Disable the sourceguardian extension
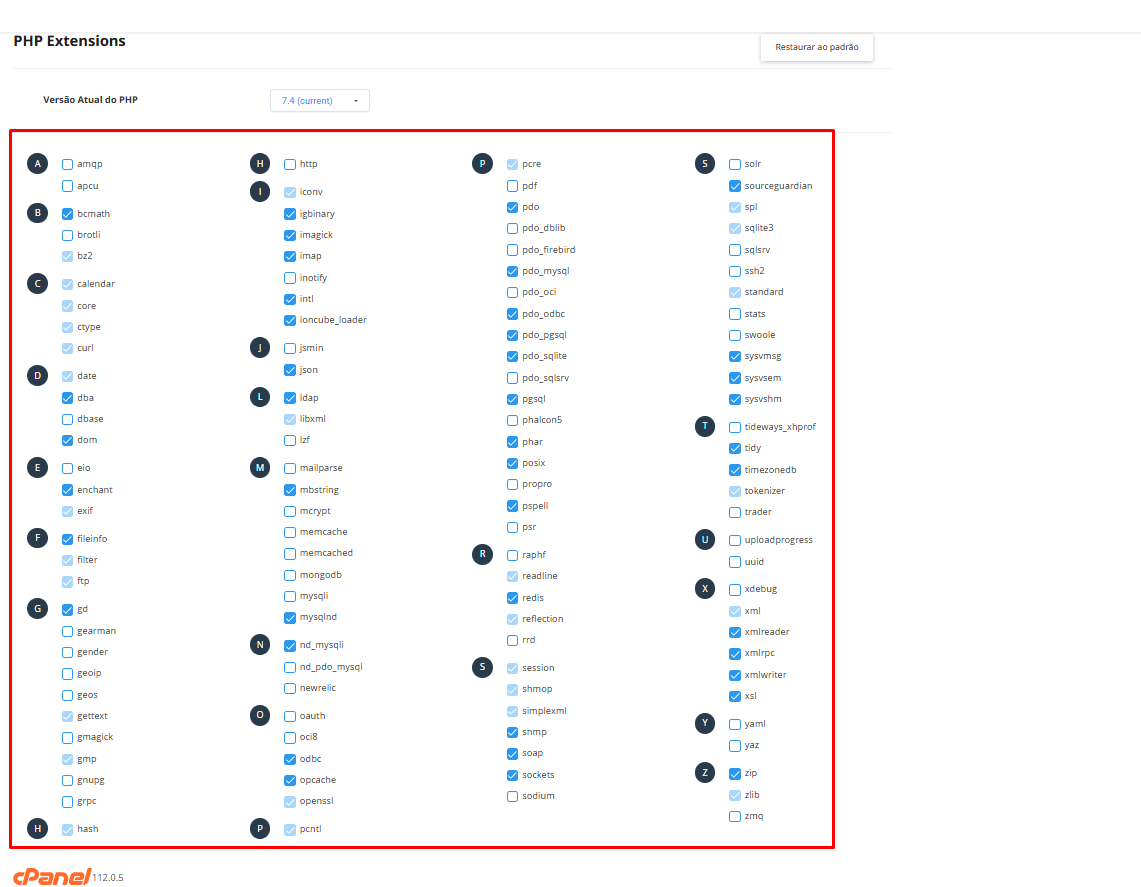The height and width of the screenshot is (887, 1141). click(x=735, y=186)
